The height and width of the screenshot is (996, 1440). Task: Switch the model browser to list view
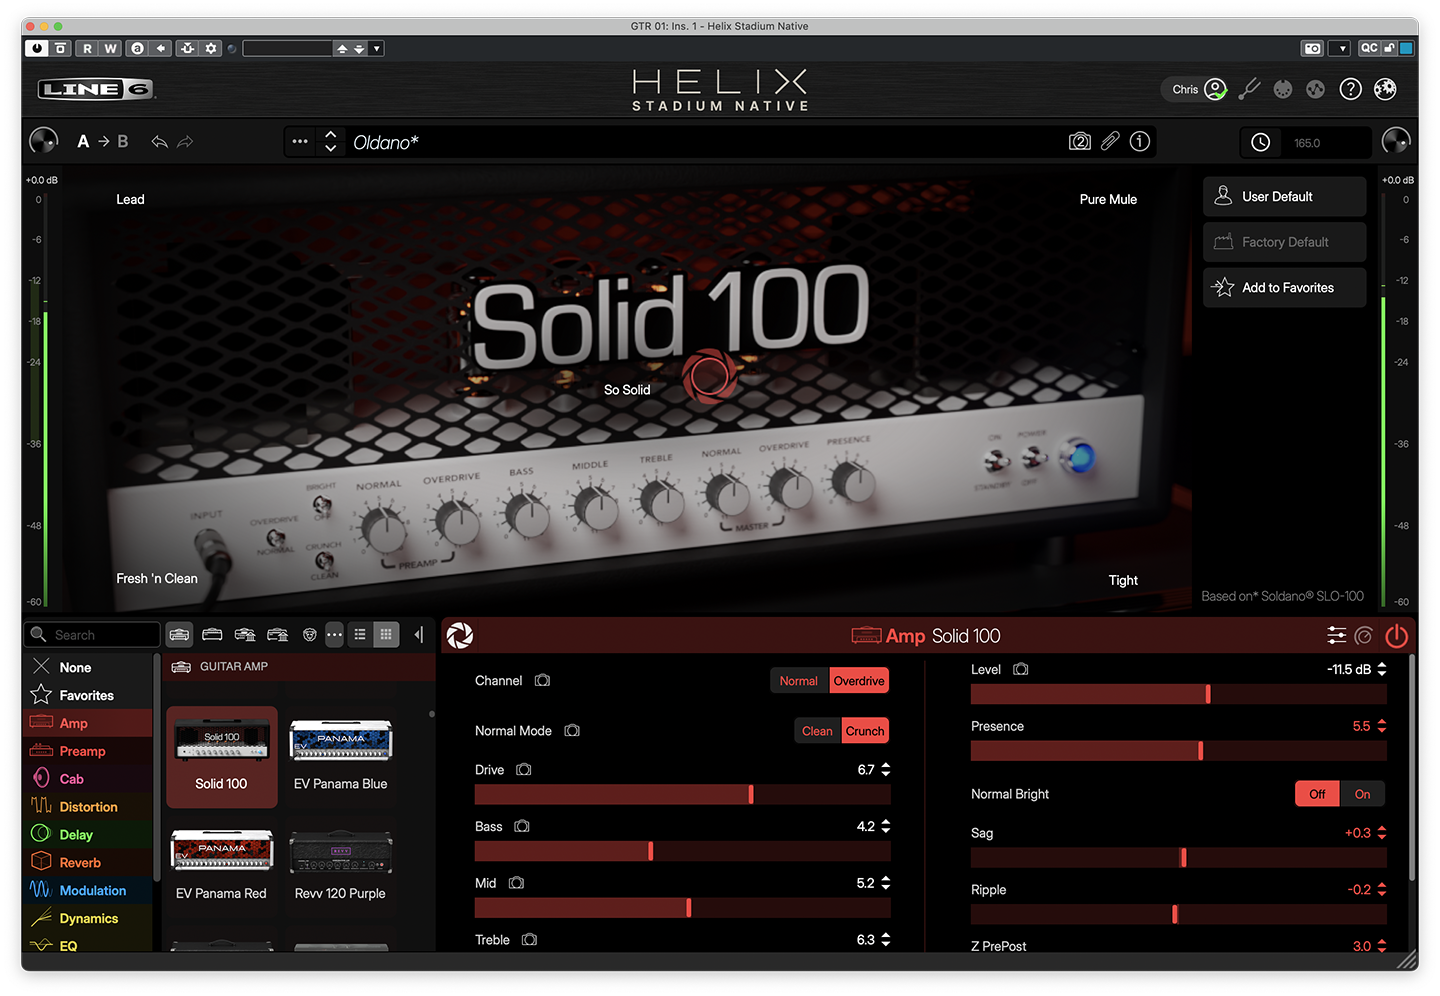point(360,635)
